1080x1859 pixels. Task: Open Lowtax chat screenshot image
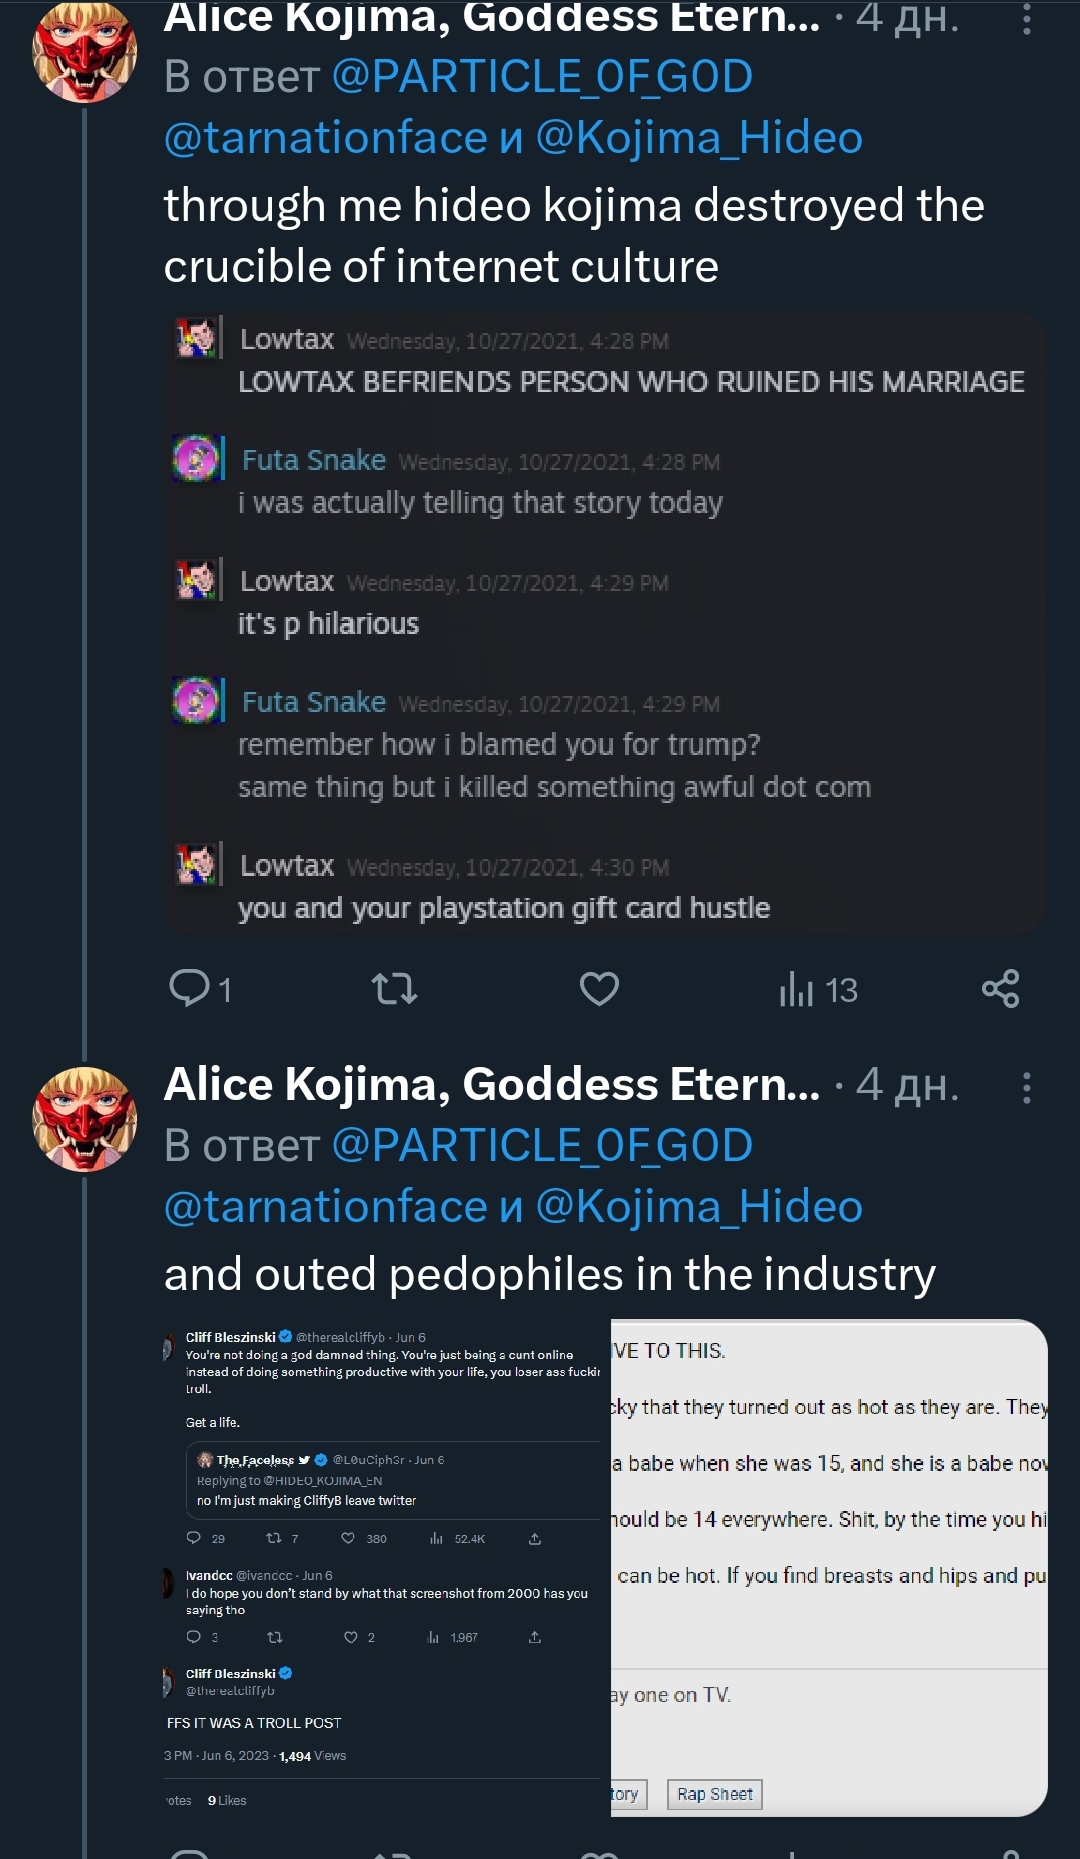[x=605, y=624]
